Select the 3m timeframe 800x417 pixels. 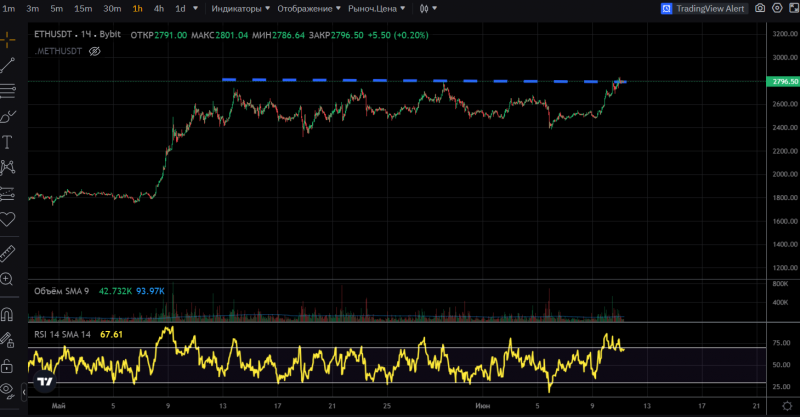tap(33, 8)
